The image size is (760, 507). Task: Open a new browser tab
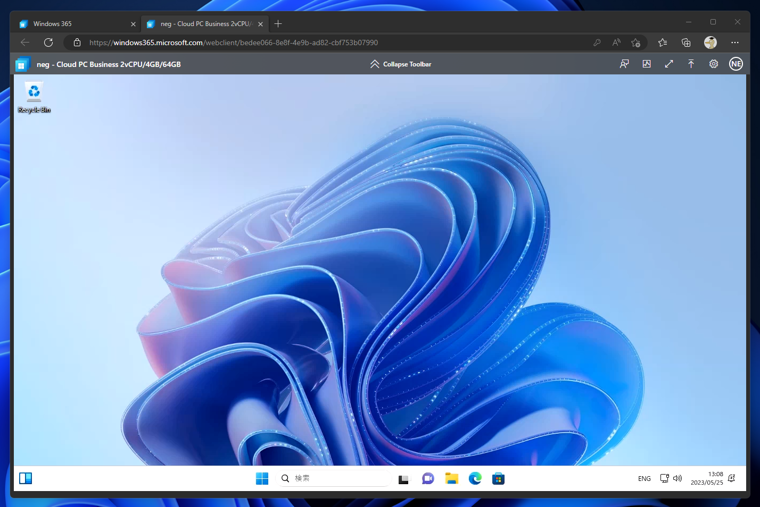pos(278,24)
